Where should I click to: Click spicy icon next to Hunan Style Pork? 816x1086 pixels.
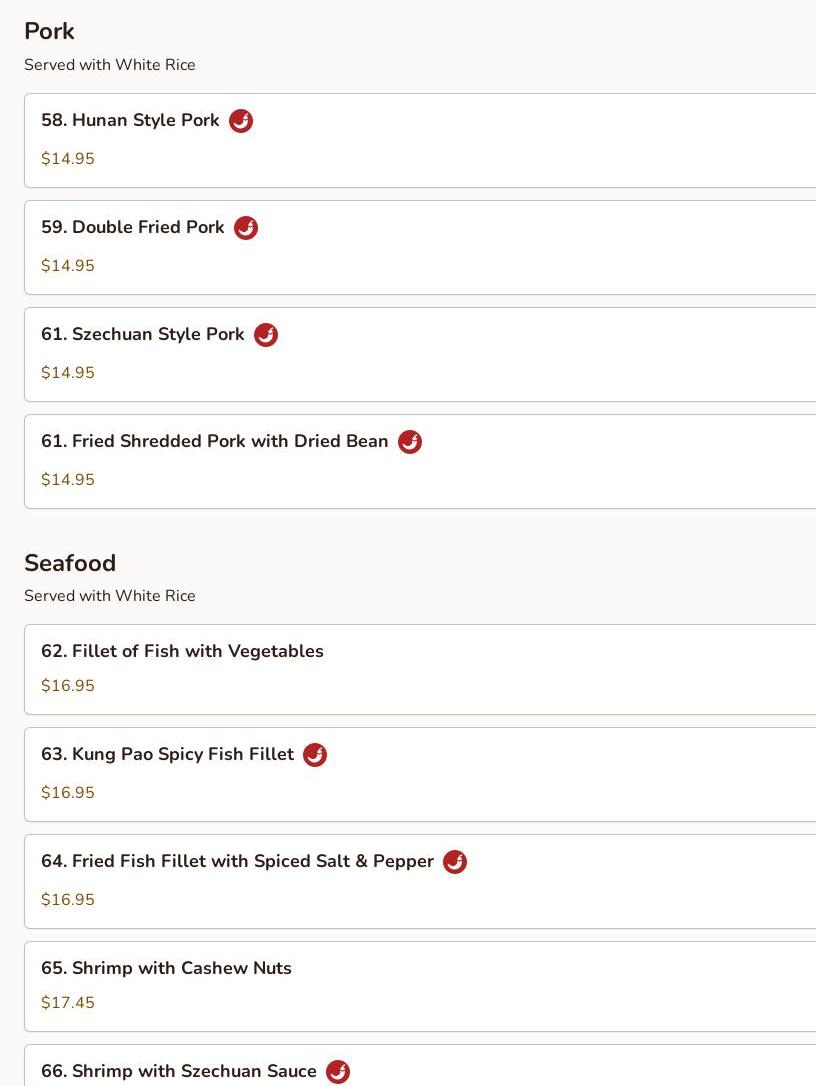point(241,121)
